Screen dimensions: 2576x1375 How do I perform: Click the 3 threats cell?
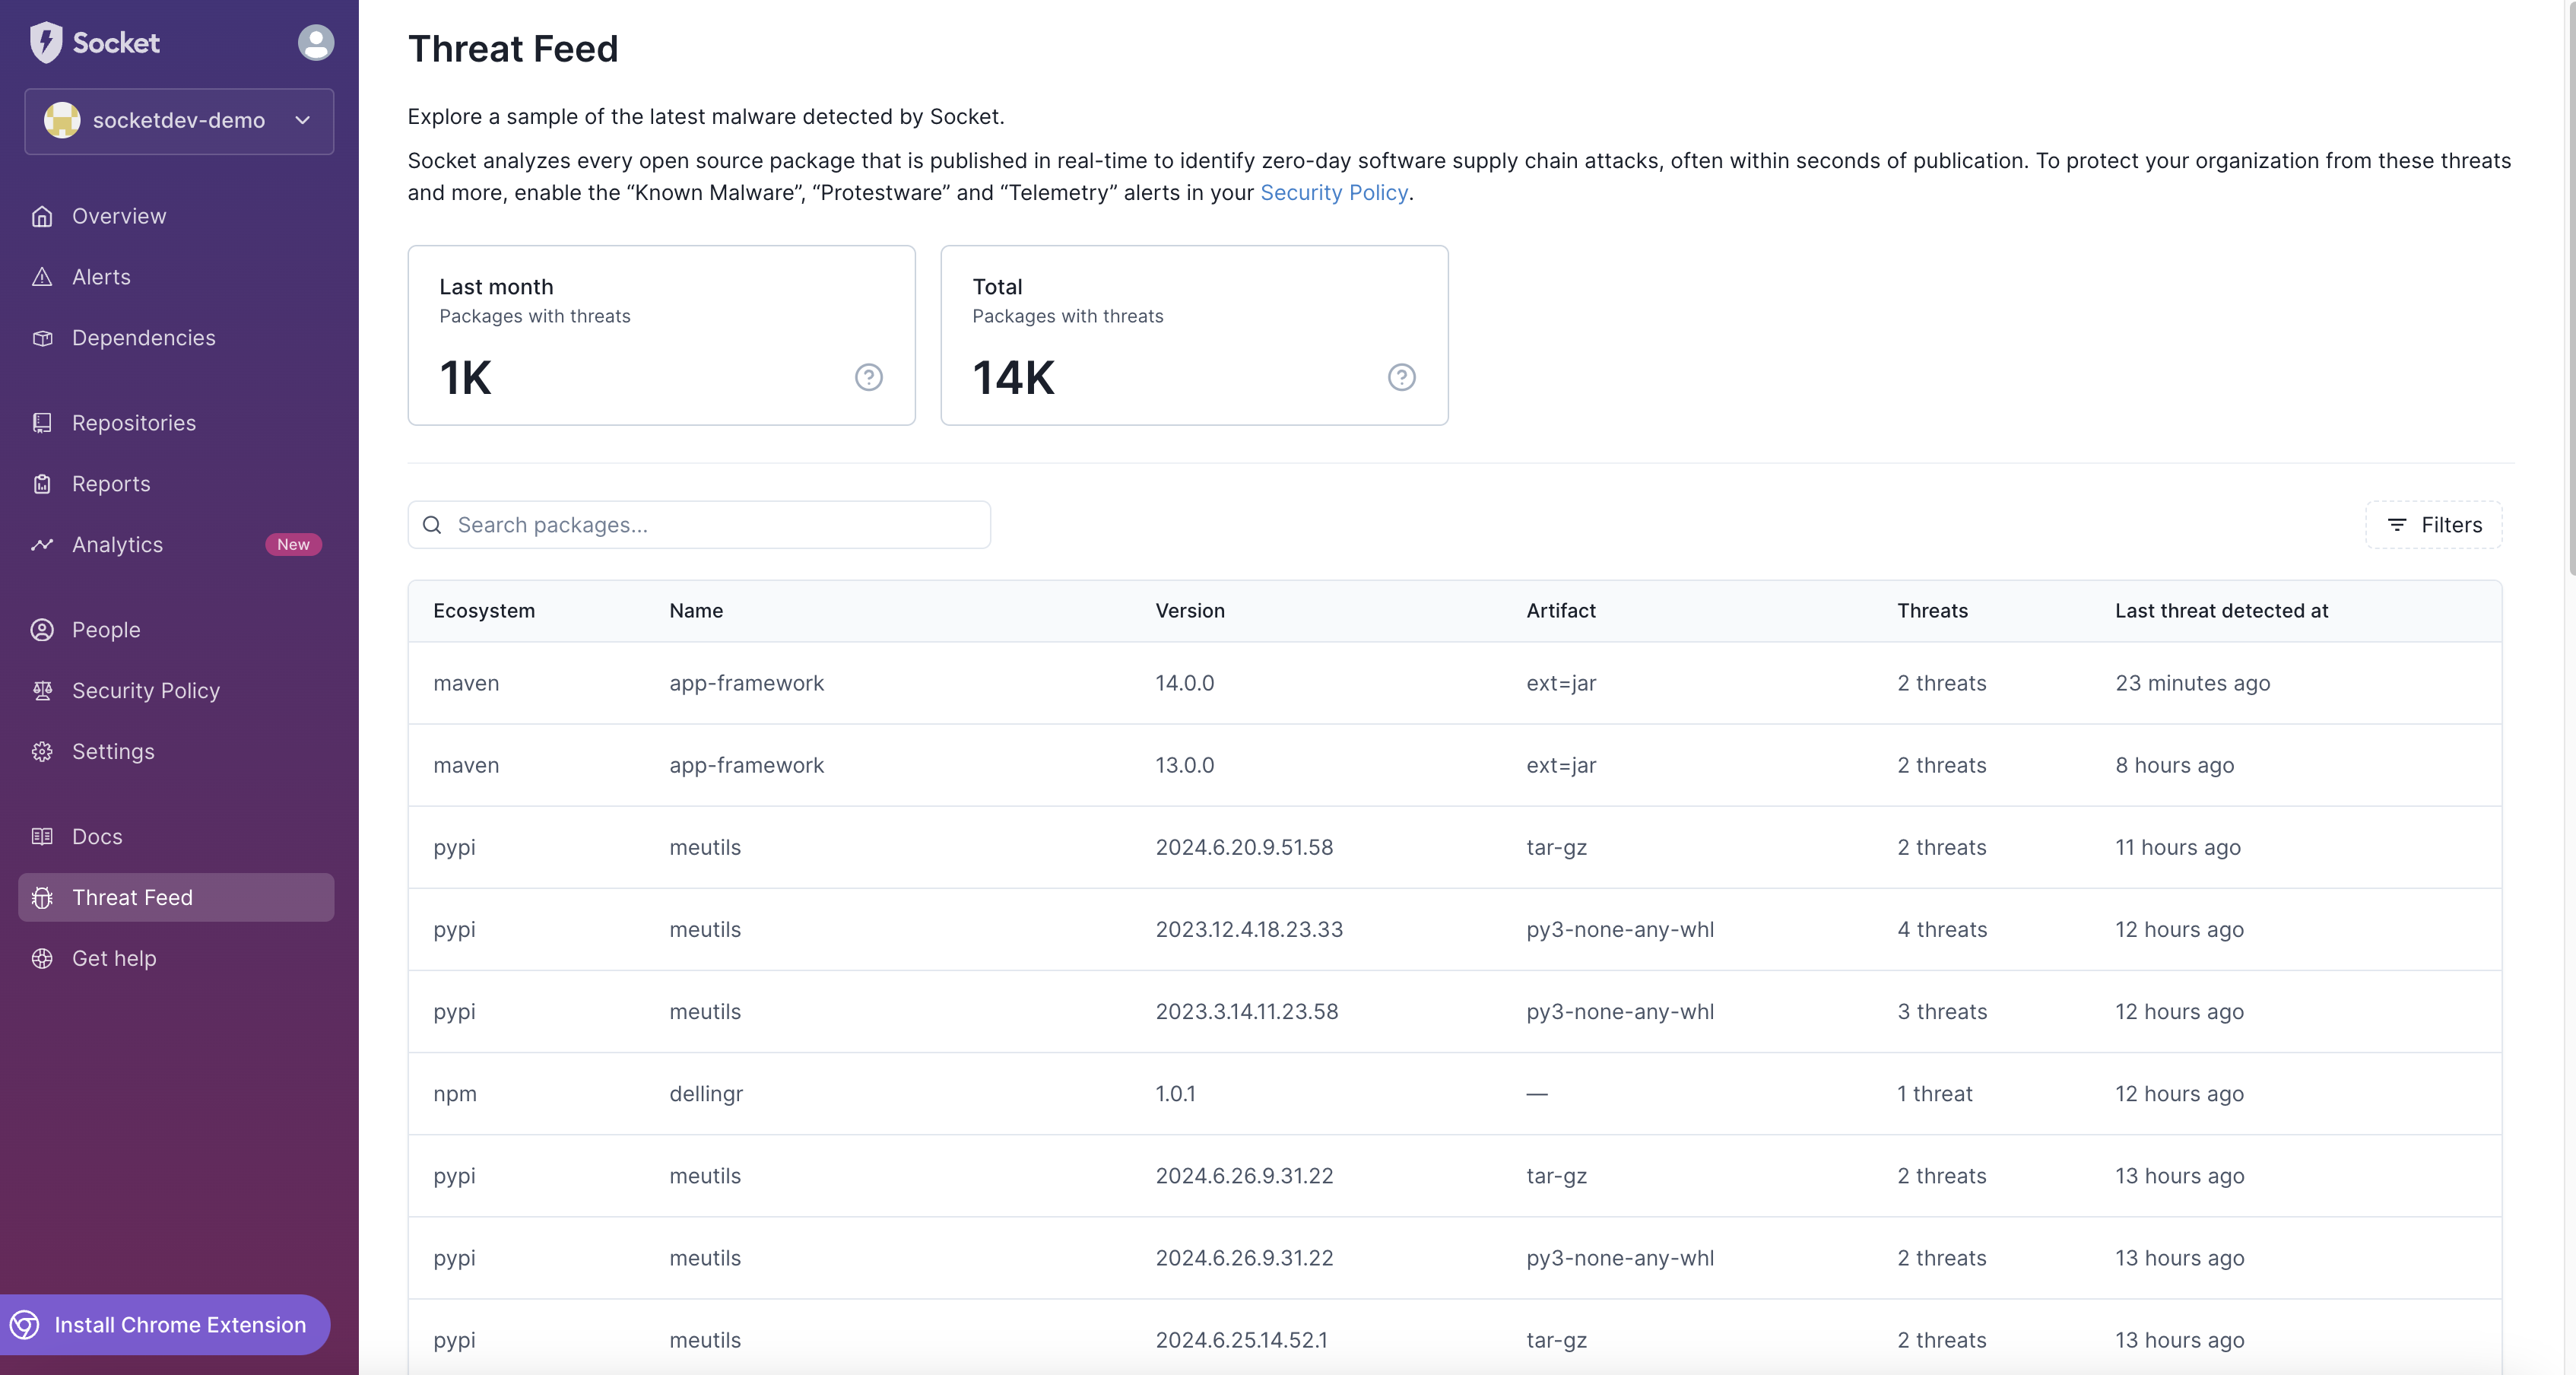tap(1942, 1011)
